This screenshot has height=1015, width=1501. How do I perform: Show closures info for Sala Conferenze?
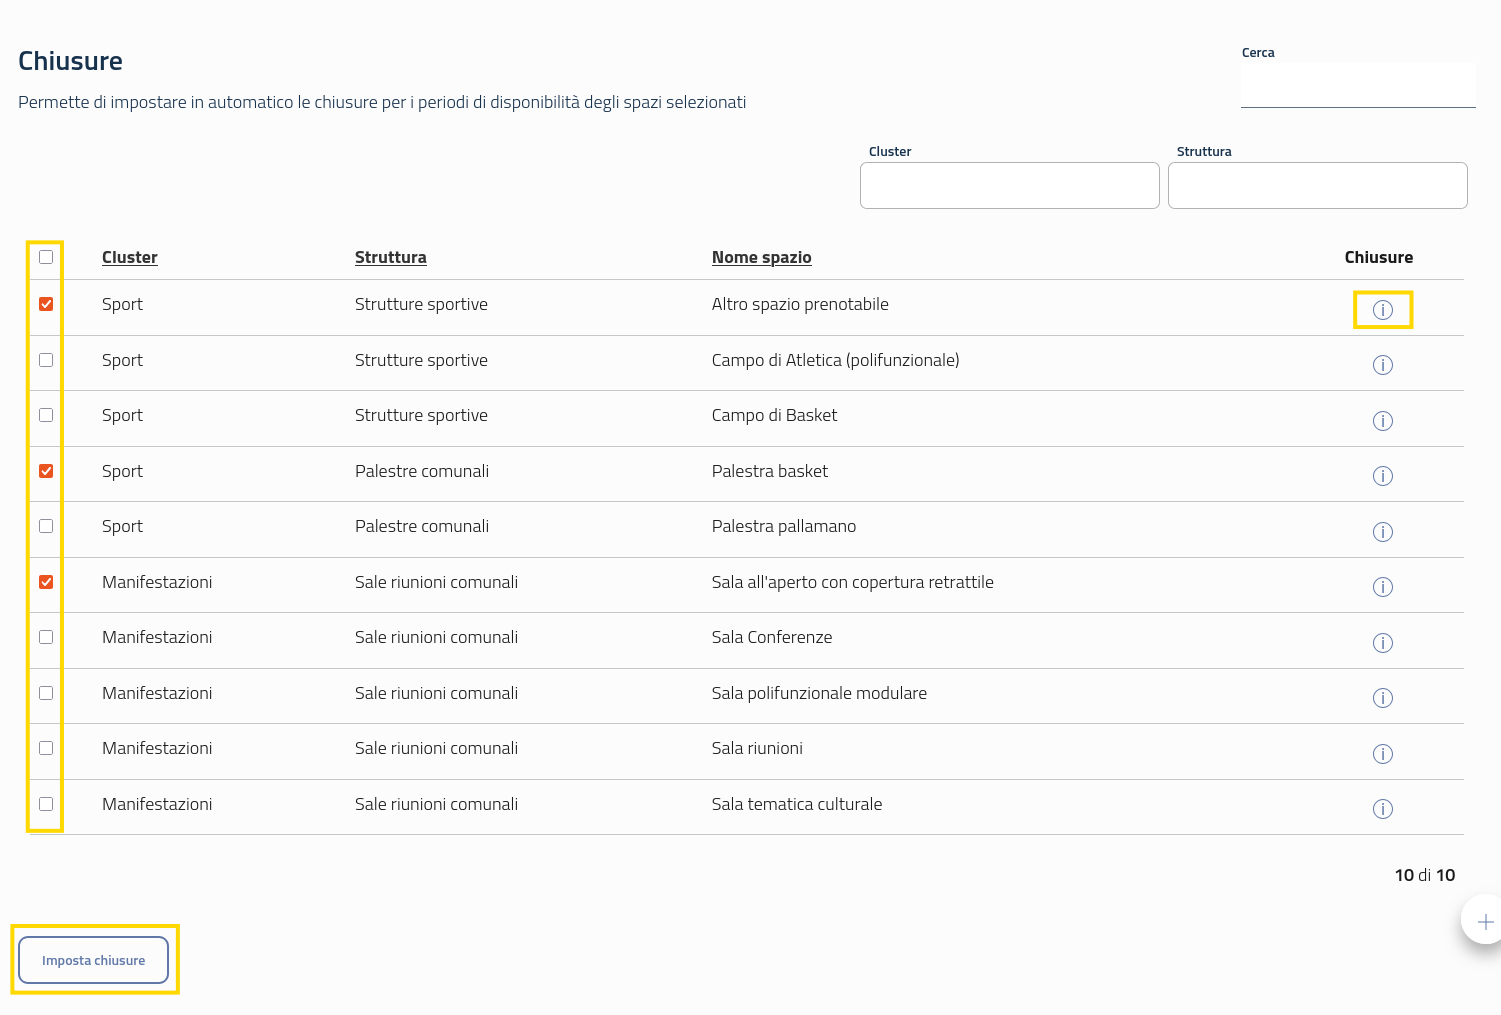[1382, 643]
